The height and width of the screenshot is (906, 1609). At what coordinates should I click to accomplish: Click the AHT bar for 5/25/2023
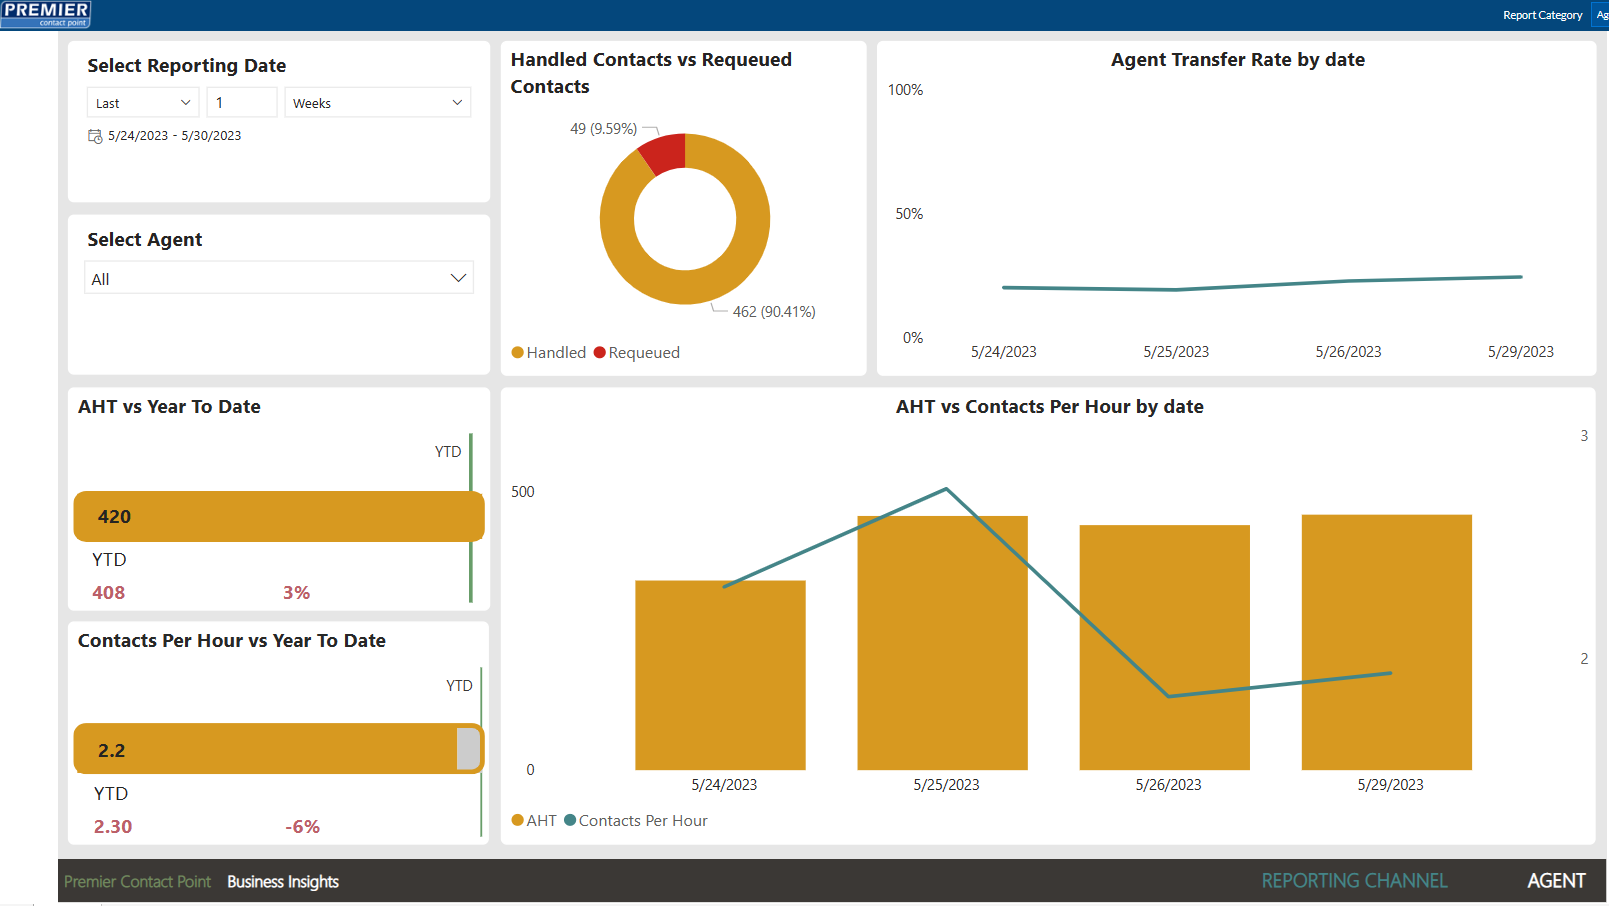tap(942, 643)
